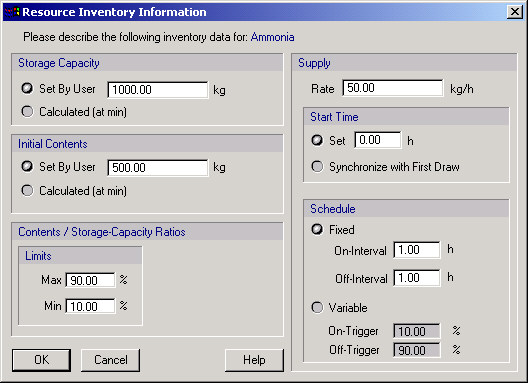Select Initial Contents Set By User radio
Screen dimensions: 528x383
(27, 166)
